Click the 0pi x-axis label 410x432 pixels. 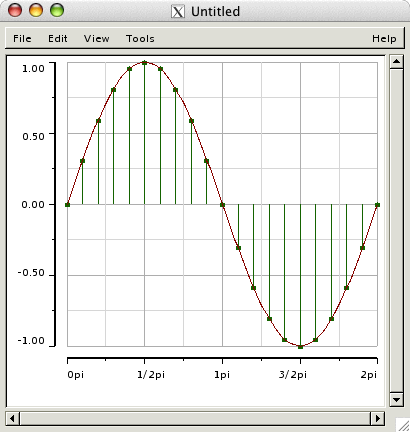tap(76, 375)
